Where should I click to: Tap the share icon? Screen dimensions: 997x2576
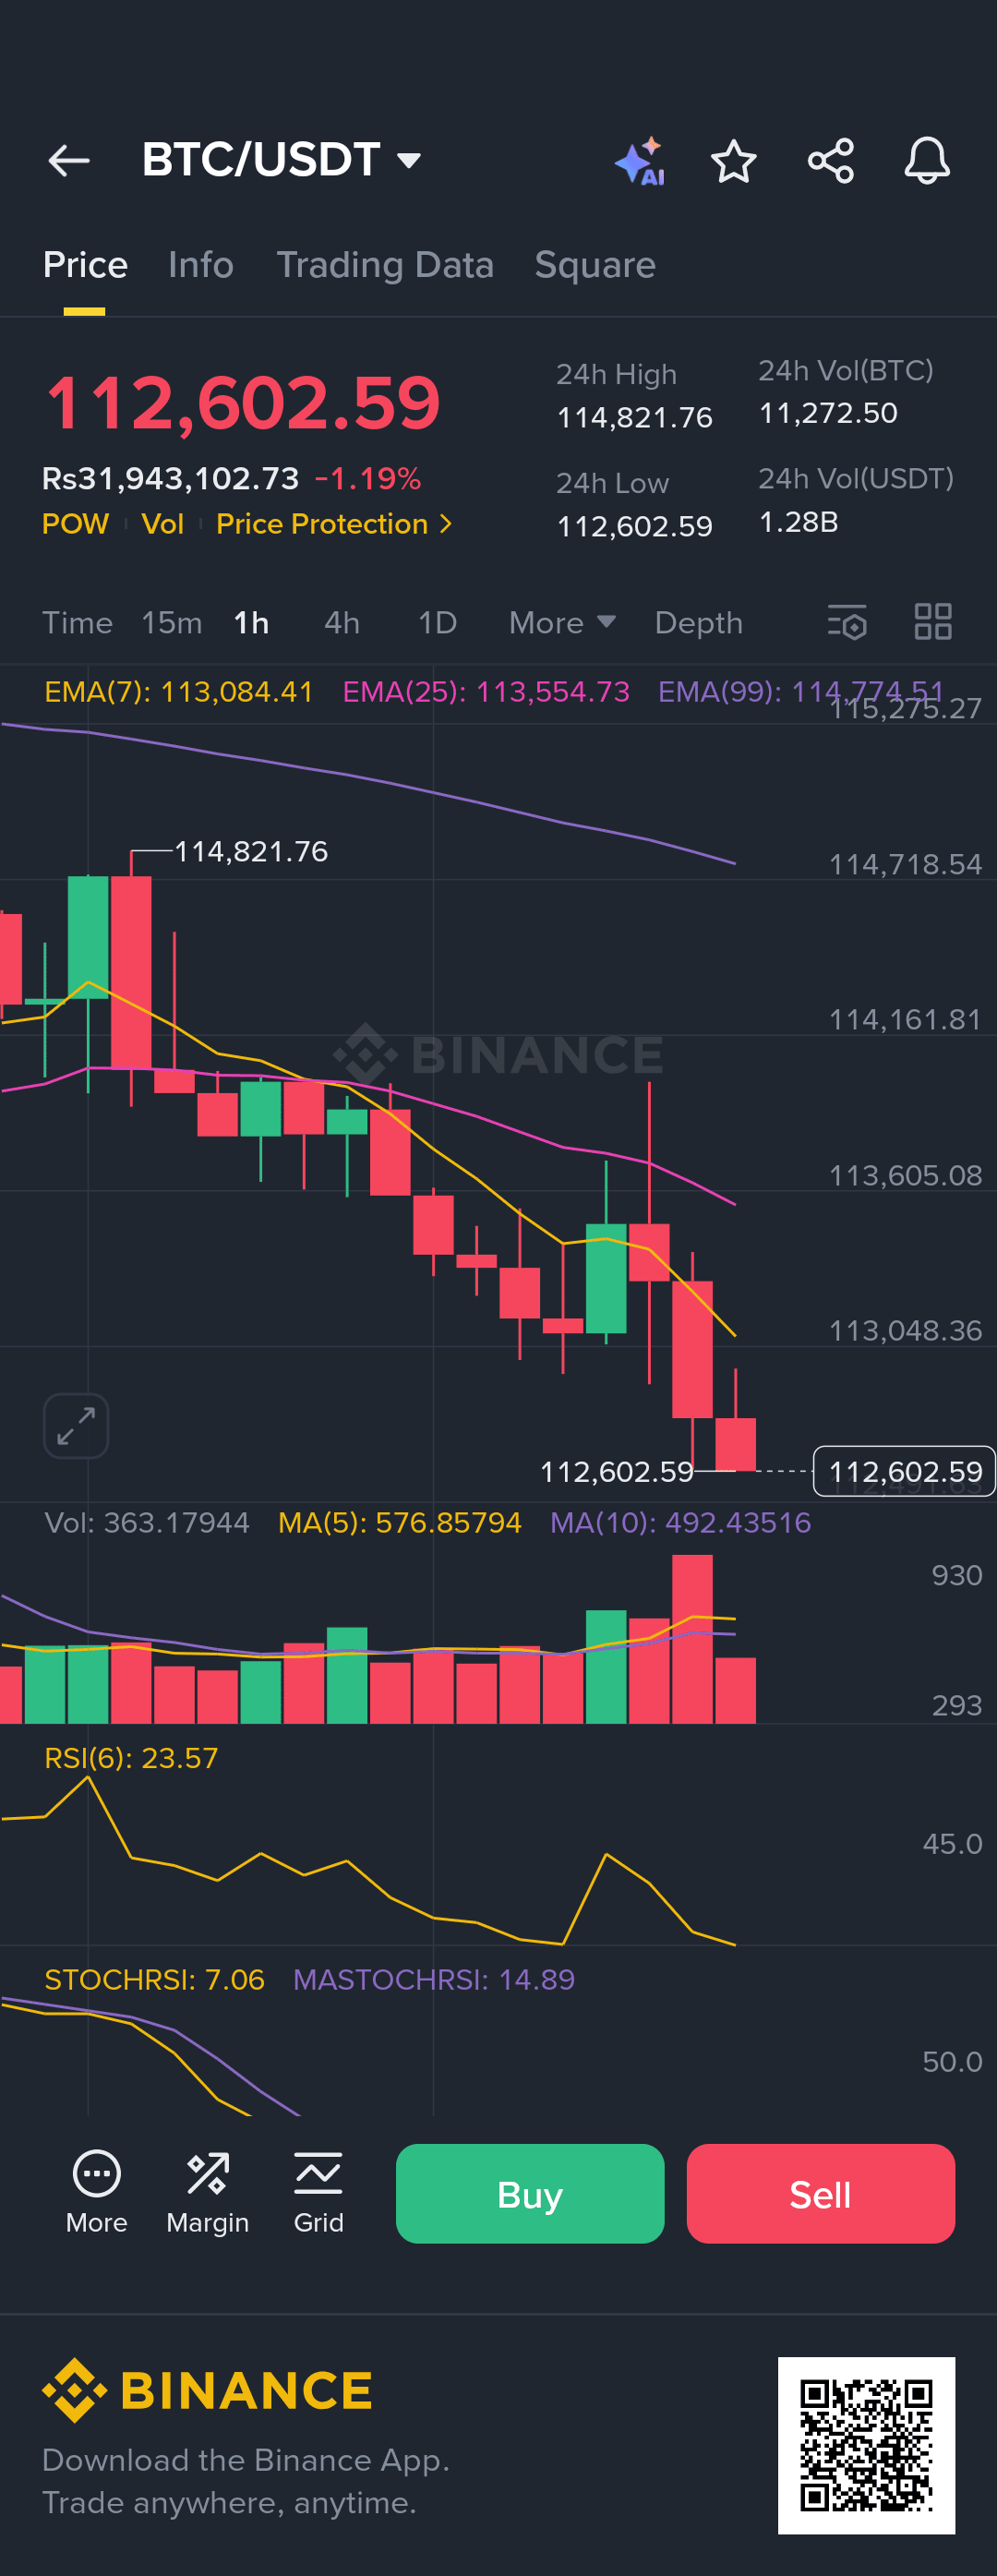(830, 161)
